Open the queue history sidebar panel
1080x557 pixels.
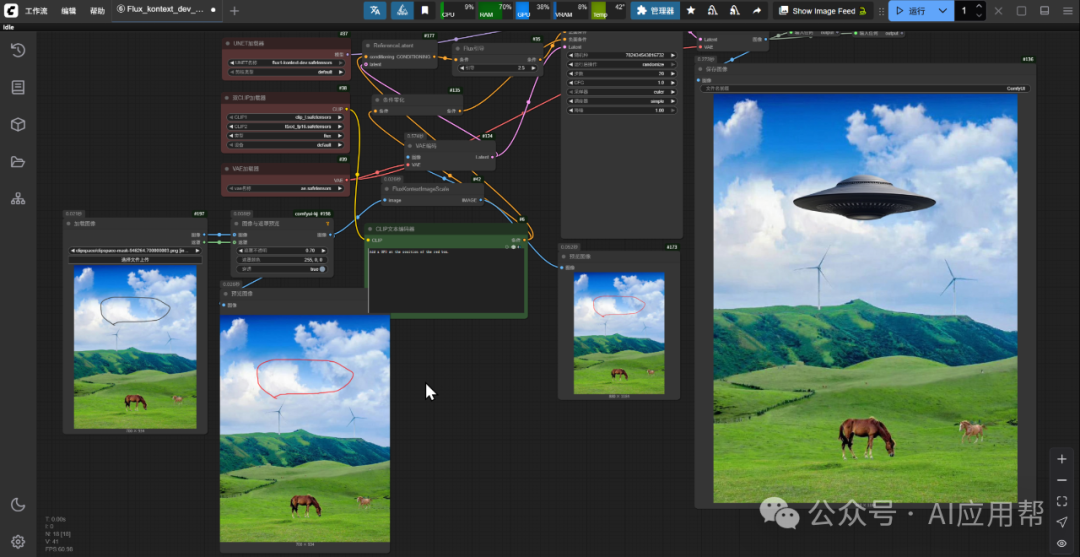click(18, 50)
